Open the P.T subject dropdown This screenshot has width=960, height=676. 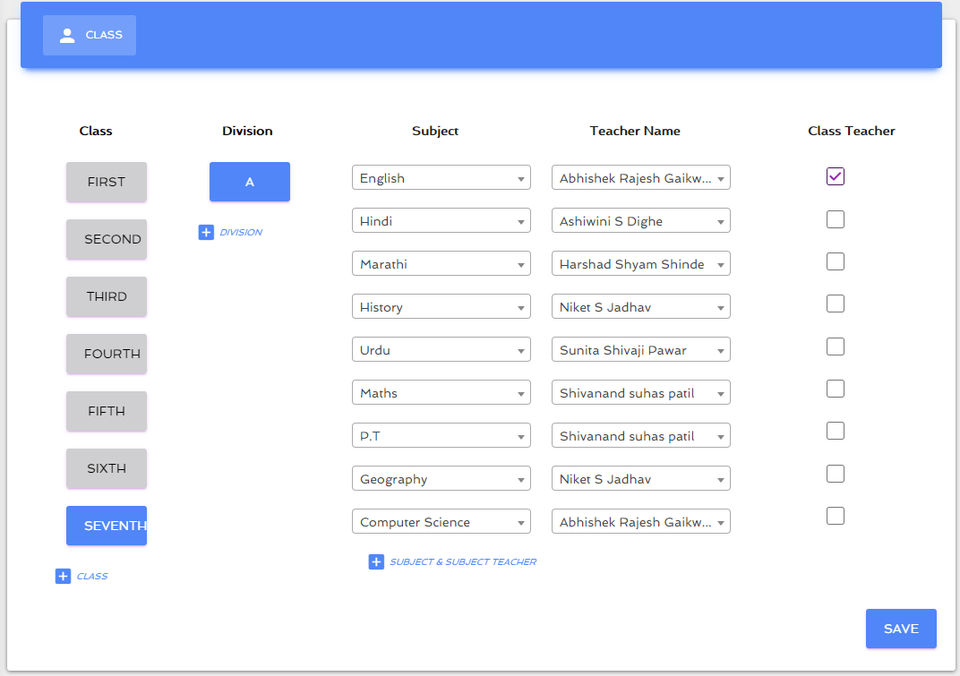441,435
